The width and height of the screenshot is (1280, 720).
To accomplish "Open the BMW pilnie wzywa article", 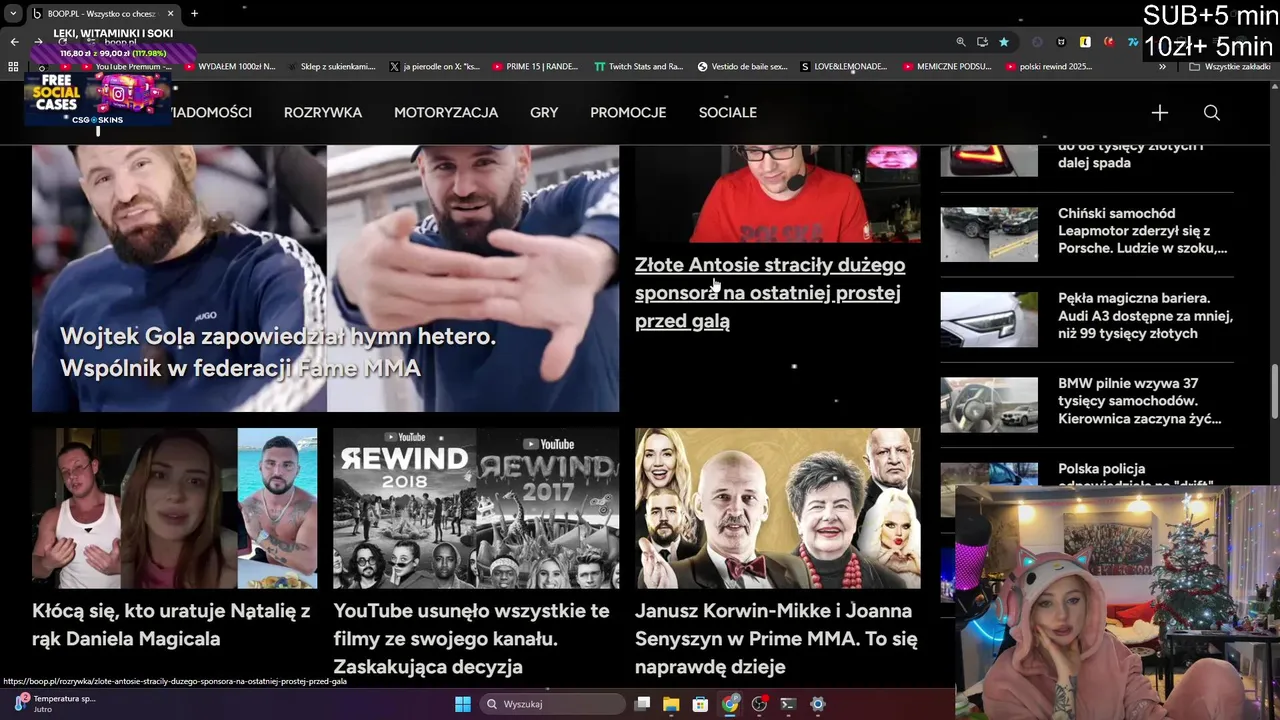I will pyautogui.click(x=1140, y=401).
